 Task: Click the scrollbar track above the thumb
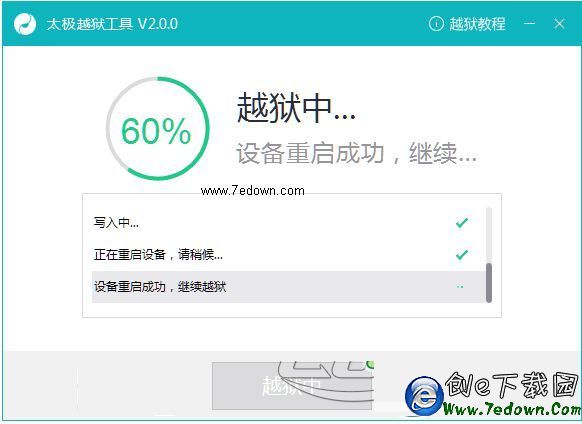[489, 235]
